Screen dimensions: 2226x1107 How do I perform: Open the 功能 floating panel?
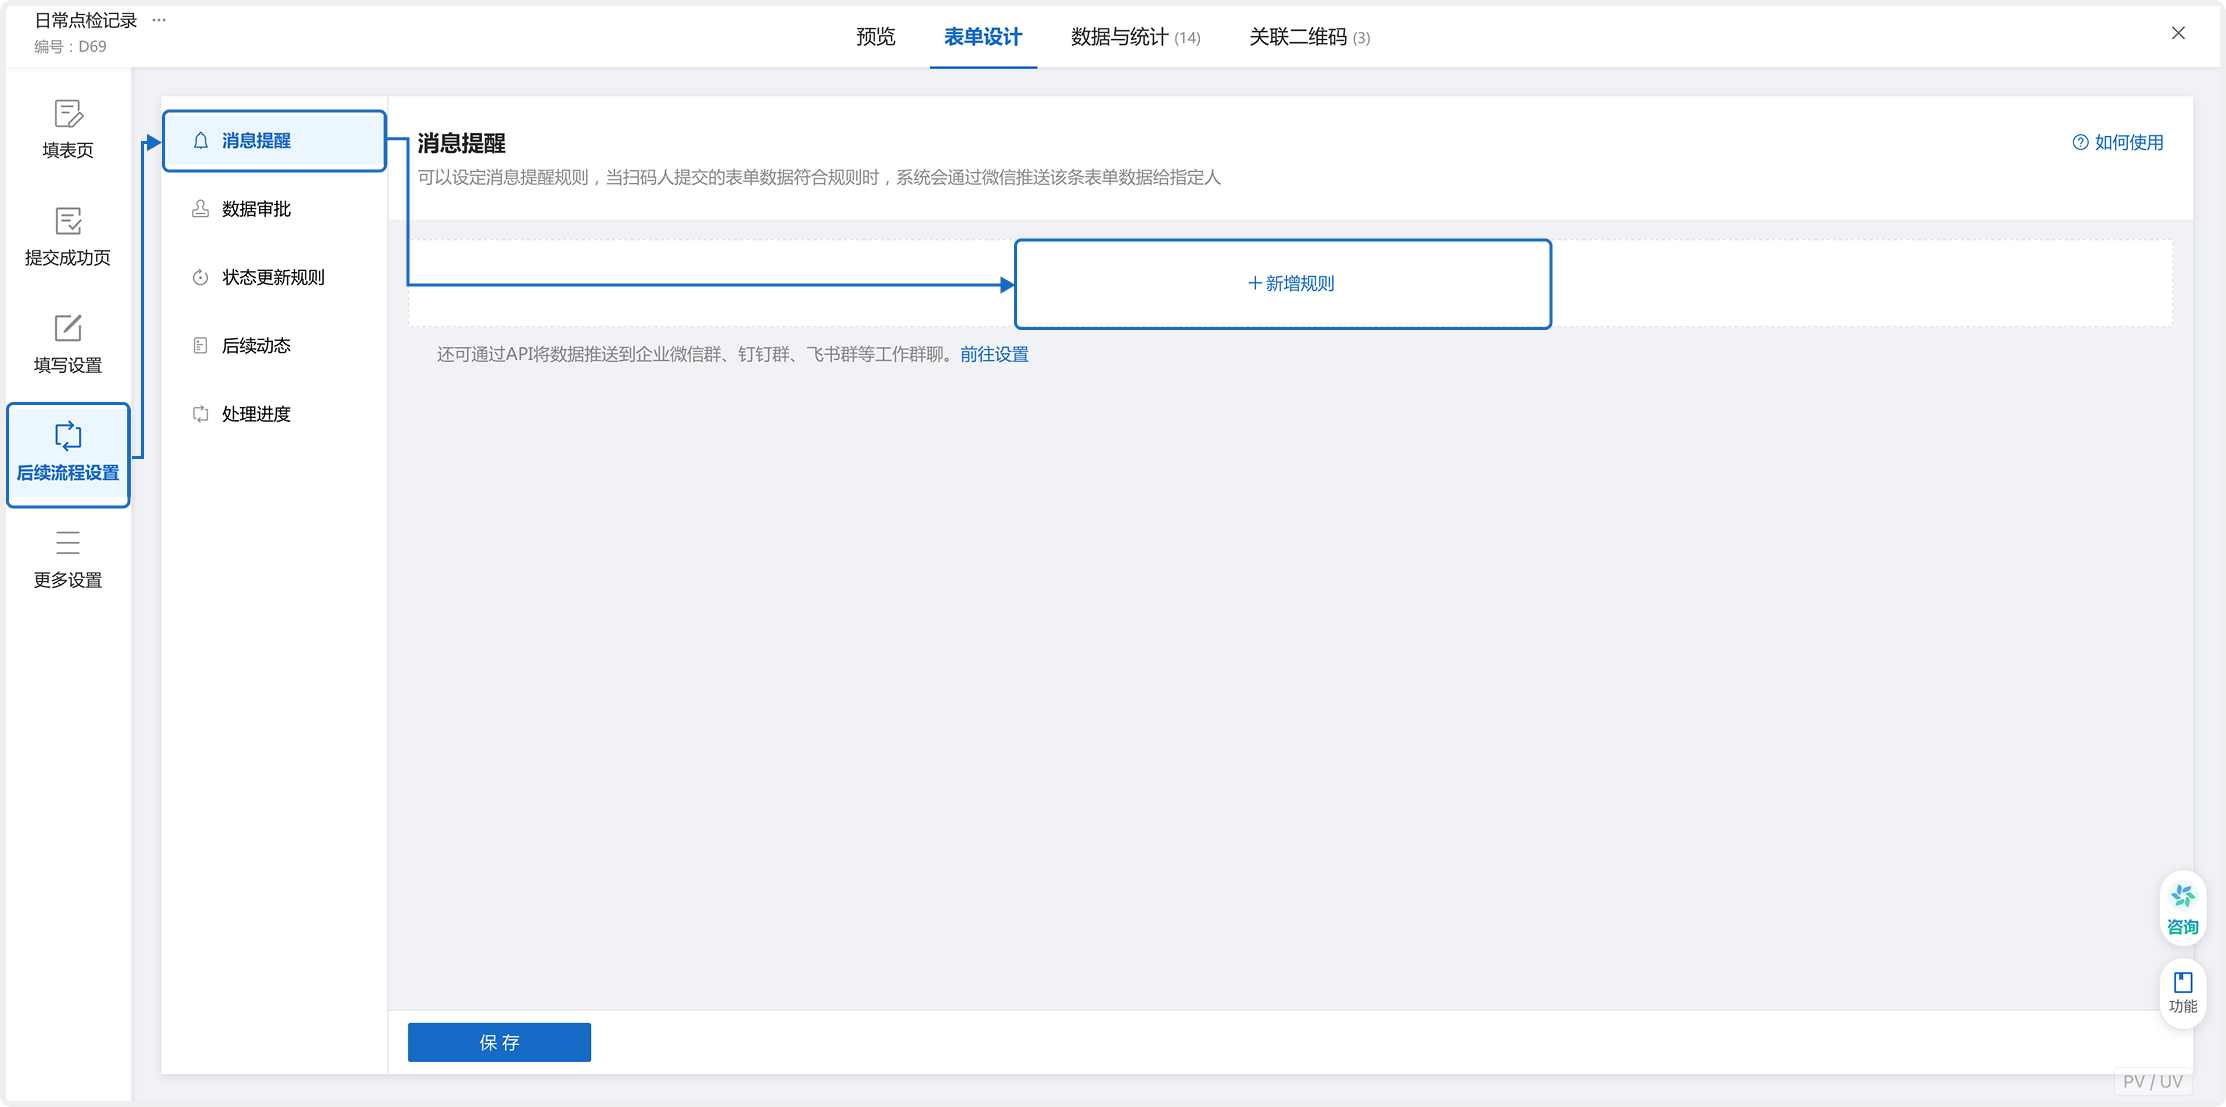pyautogui.click(x=2182, y=992)
